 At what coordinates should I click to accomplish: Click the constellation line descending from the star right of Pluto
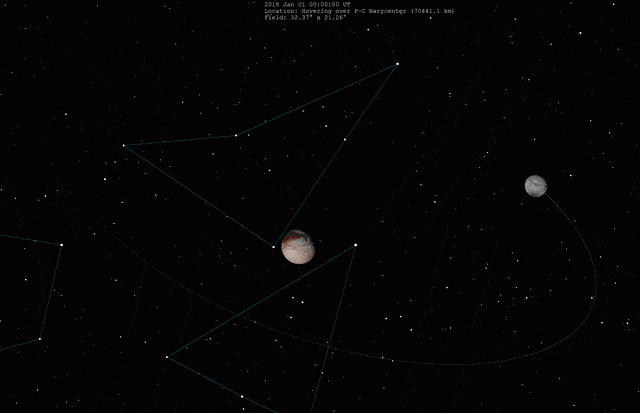click(341, 320)
